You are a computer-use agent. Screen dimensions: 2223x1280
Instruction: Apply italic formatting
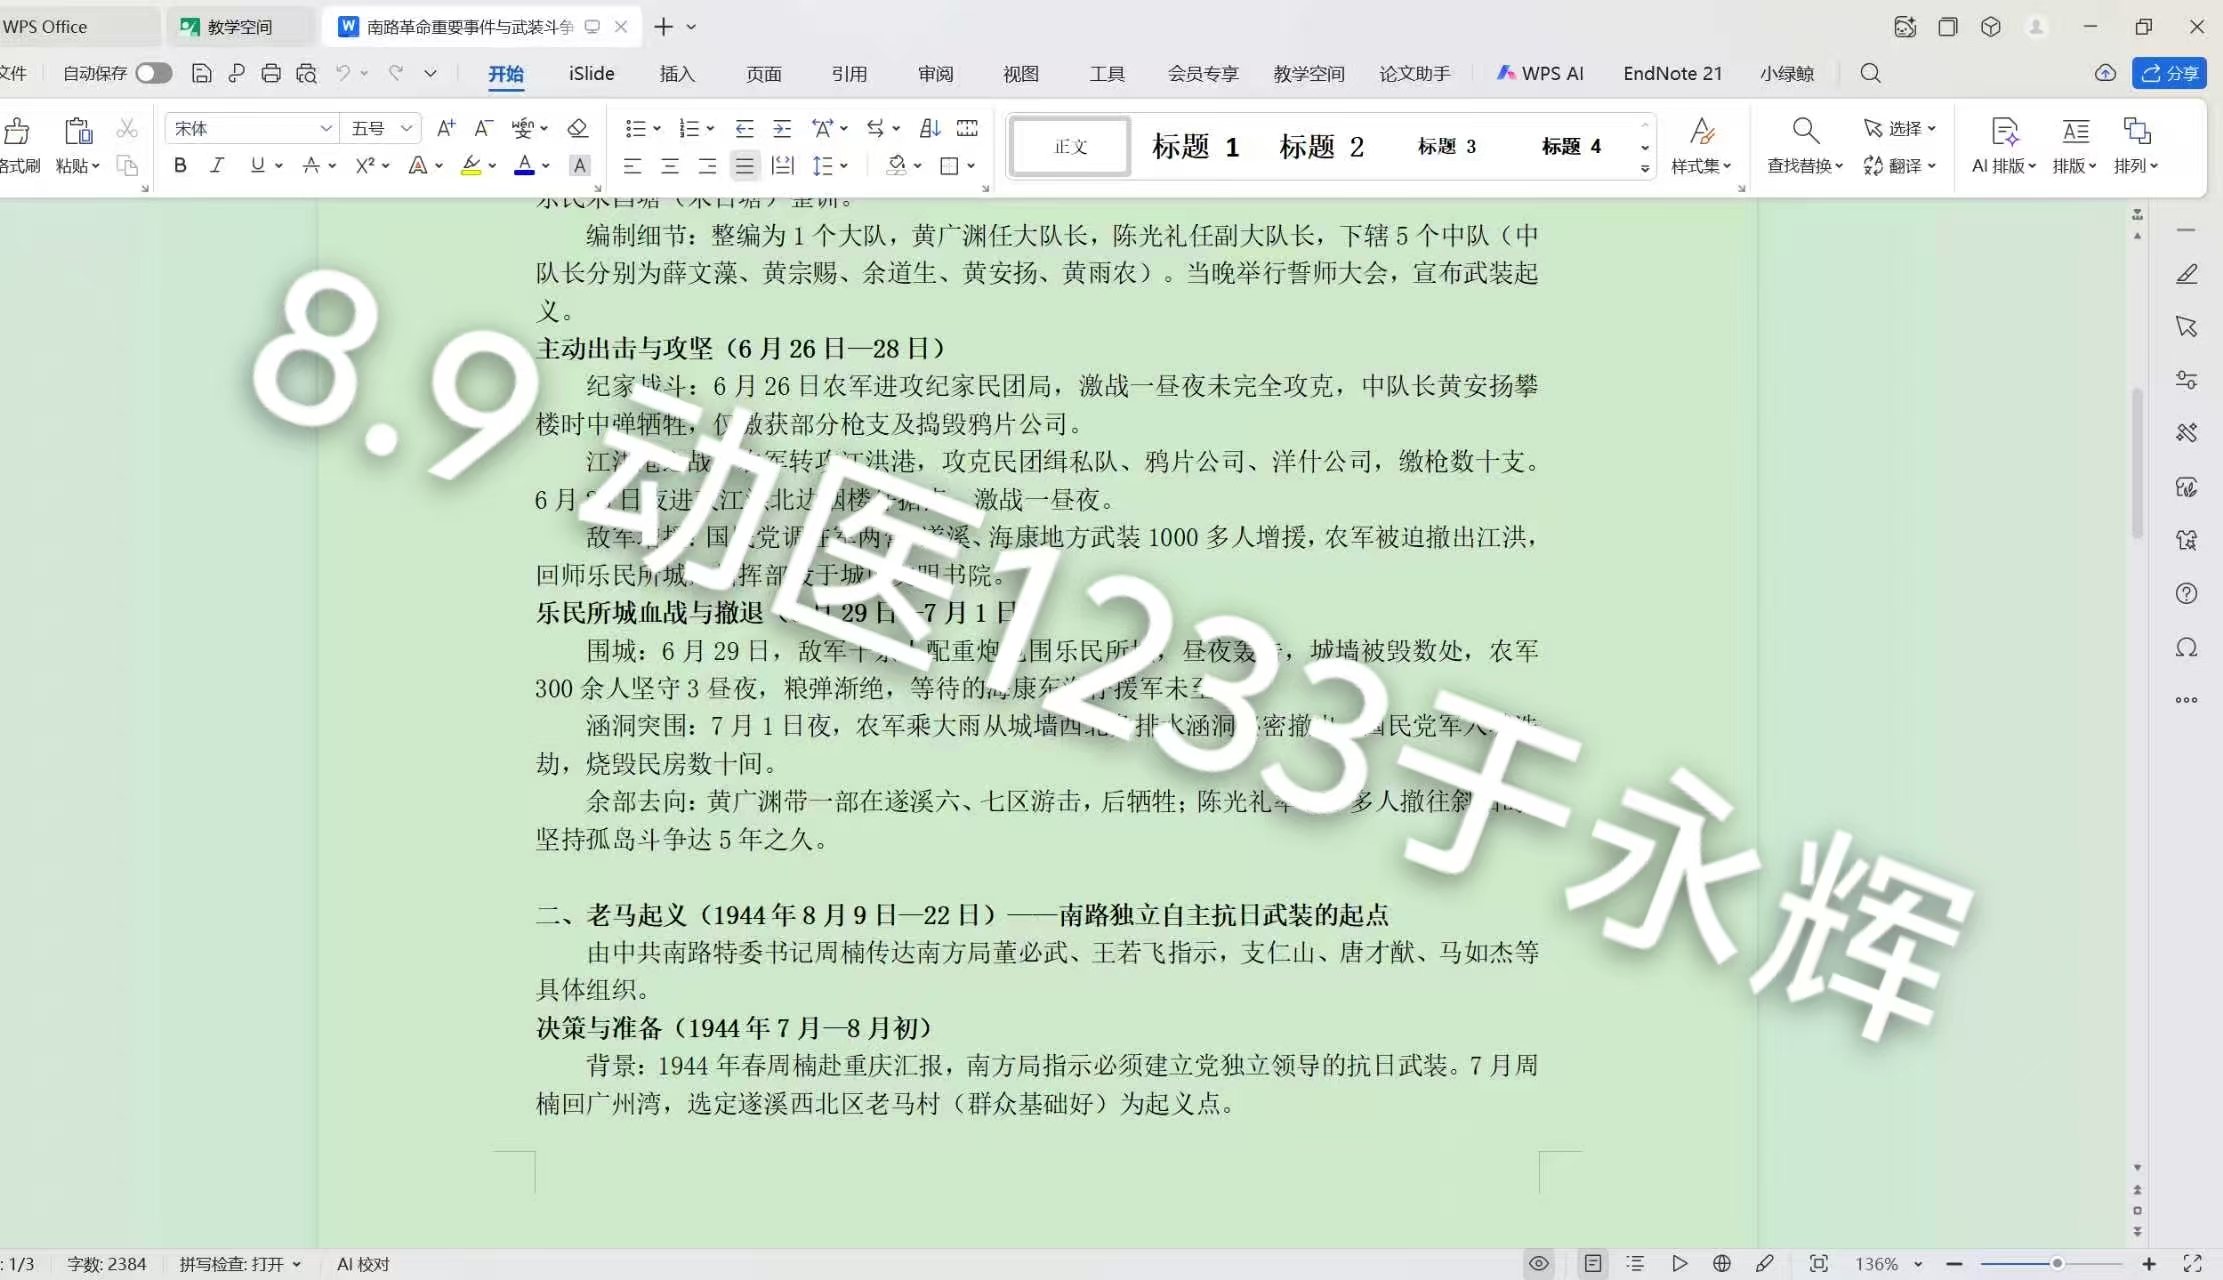(x=217, y=166)
